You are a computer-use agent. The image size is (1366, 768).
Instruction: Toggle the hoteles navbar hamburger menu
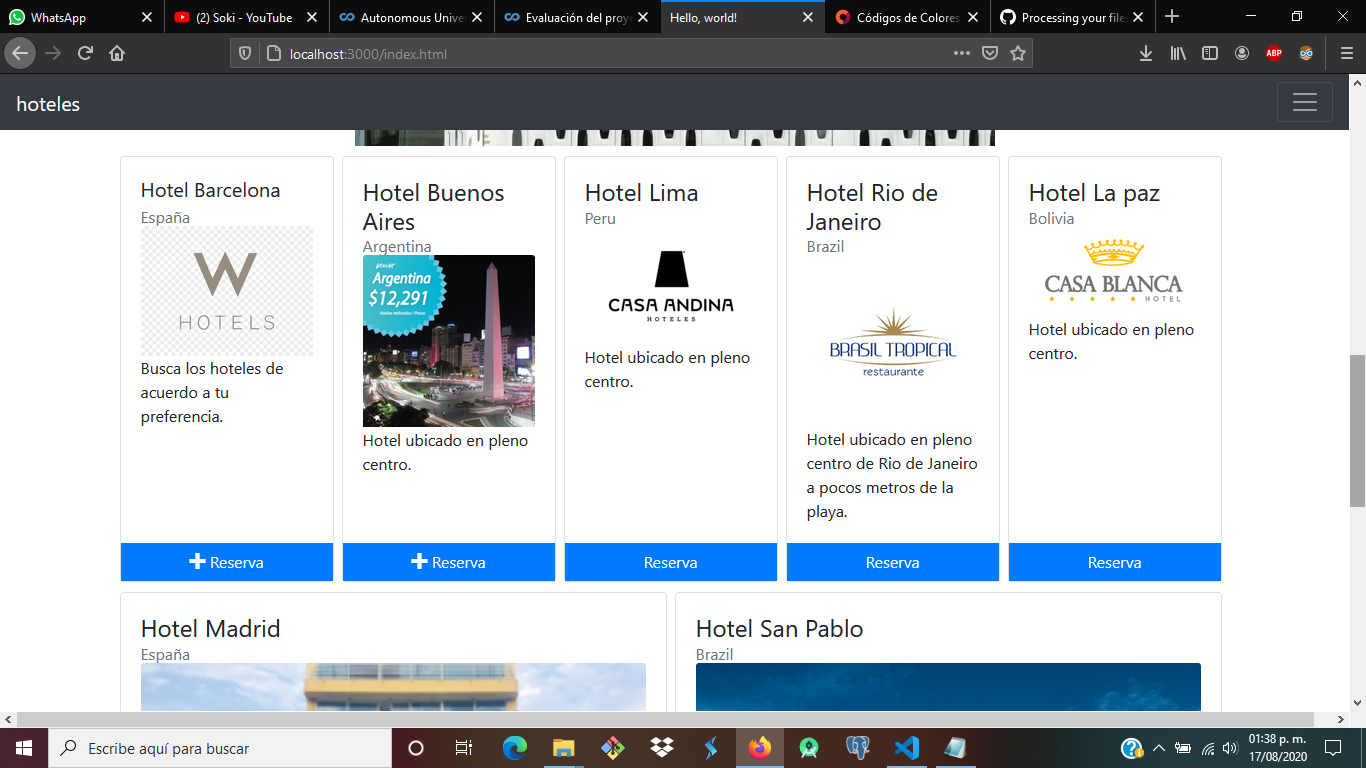pos(1305,102)
